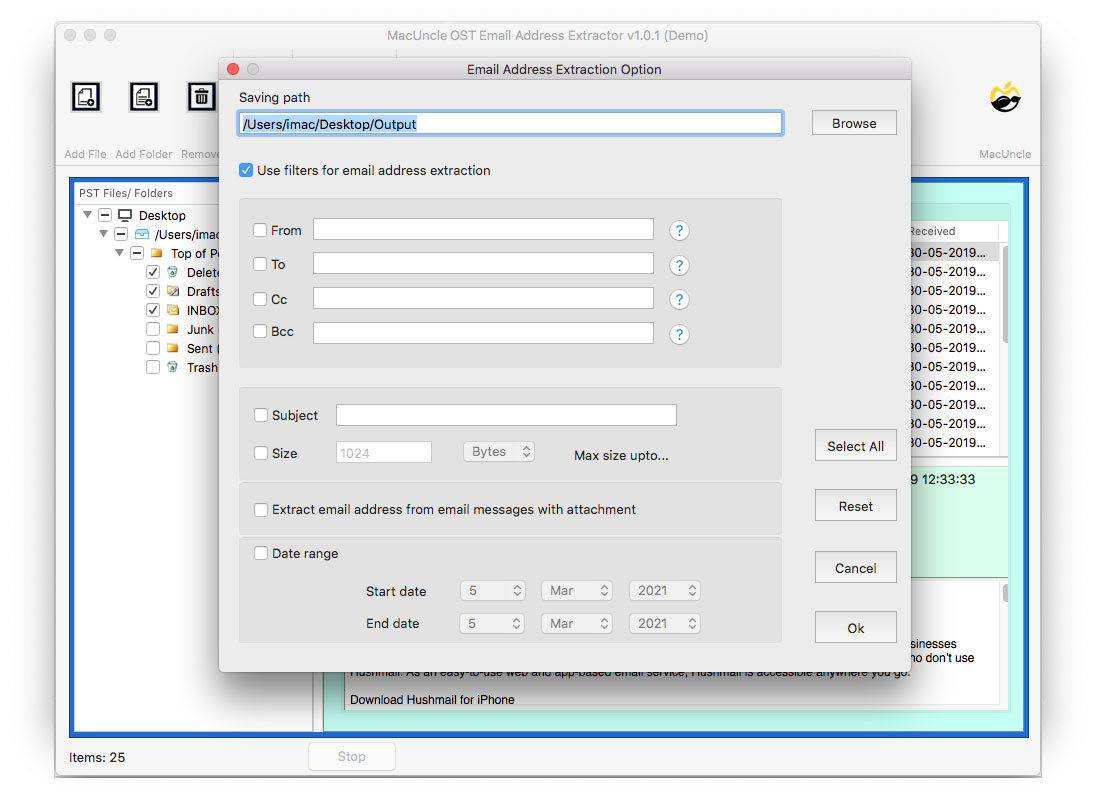Click the To filter text field
The width and height of the screenshot is (1096, 799).
coord(483,264)
